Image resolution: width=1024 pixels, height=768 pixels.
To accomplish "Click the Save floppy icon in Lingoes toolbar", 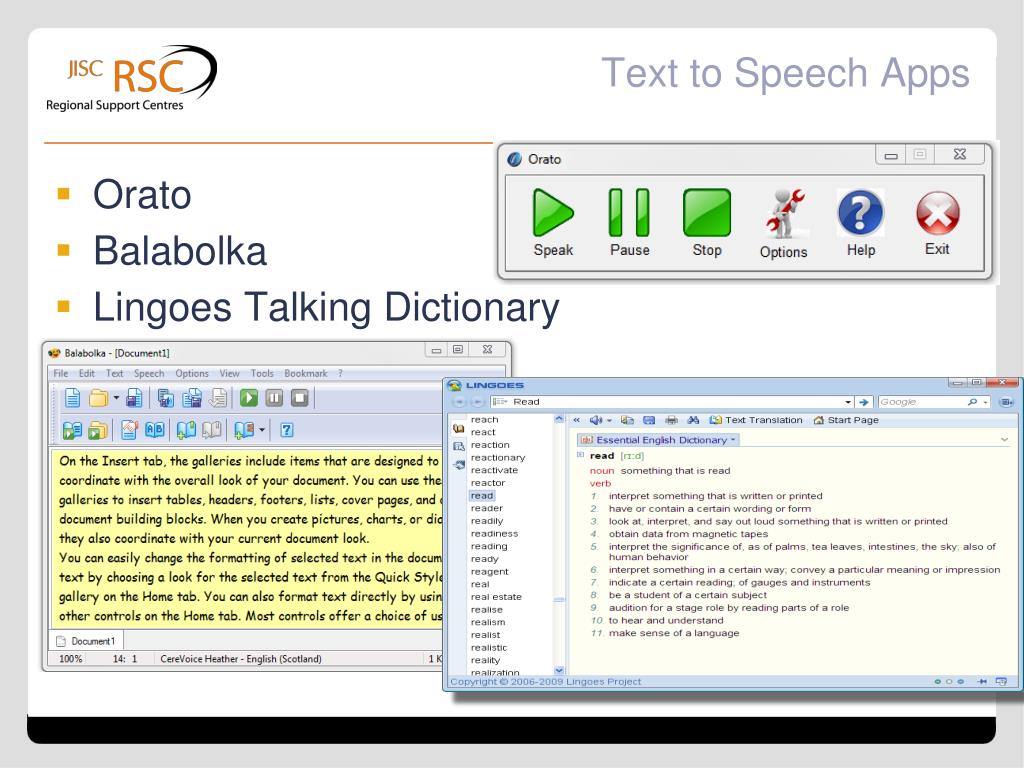I will [649, 420].
